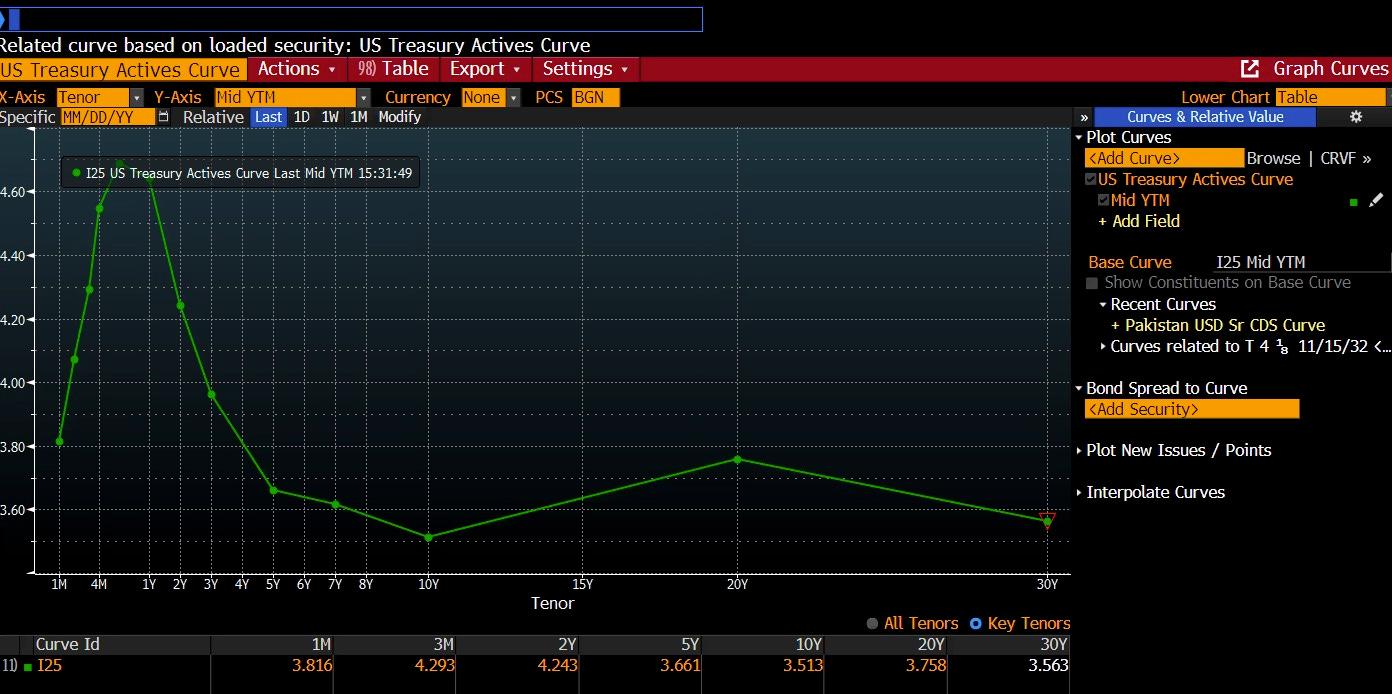This screenshot has height=694, width=1392.
Task: Open Graph Curves pop-out icon
Action: (x=1249, y=69)
